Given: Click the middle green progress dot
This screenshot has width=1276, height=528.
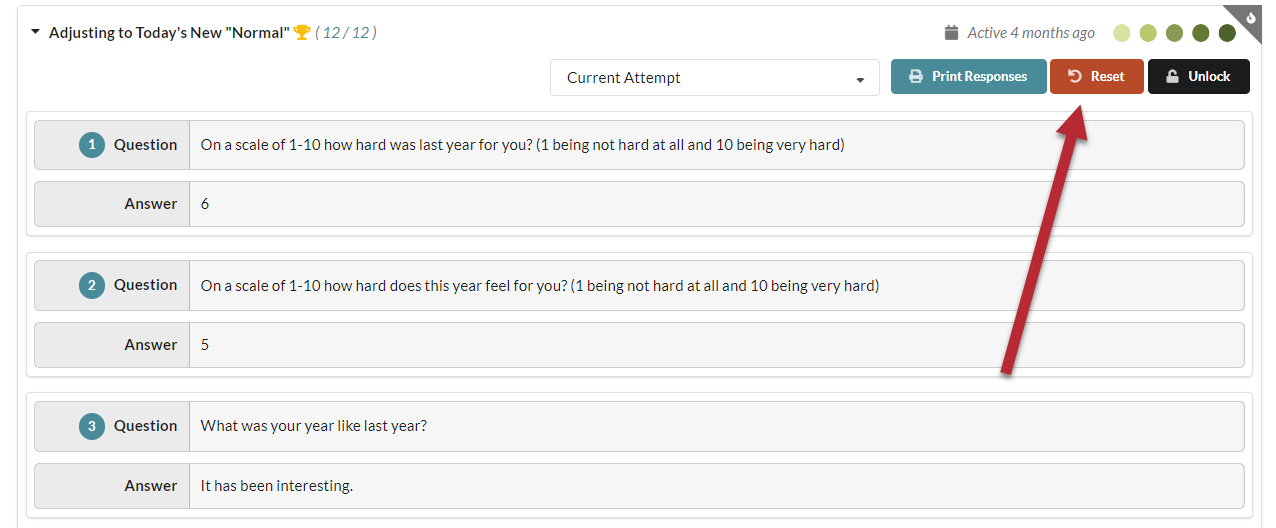Looking at the screenshot, I should (1174, 33).
